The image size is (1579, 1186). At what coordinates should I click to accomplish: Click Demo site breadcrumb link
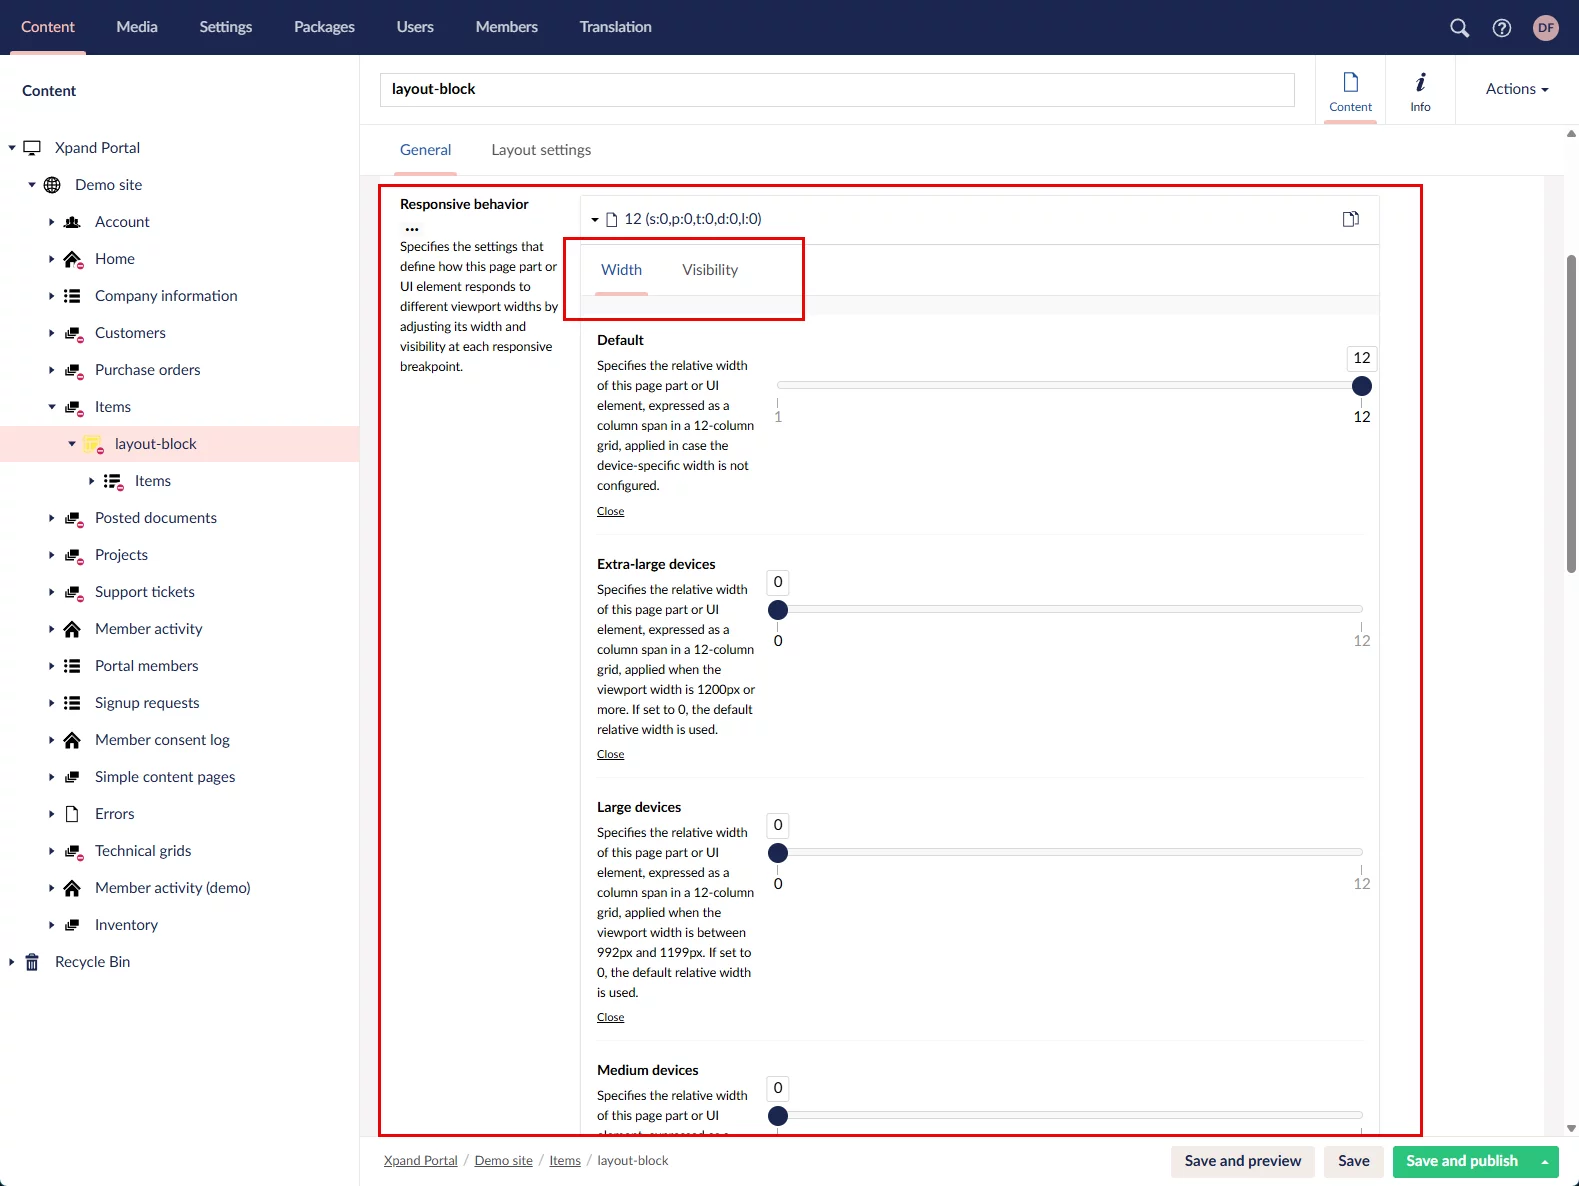[503, 1161]
